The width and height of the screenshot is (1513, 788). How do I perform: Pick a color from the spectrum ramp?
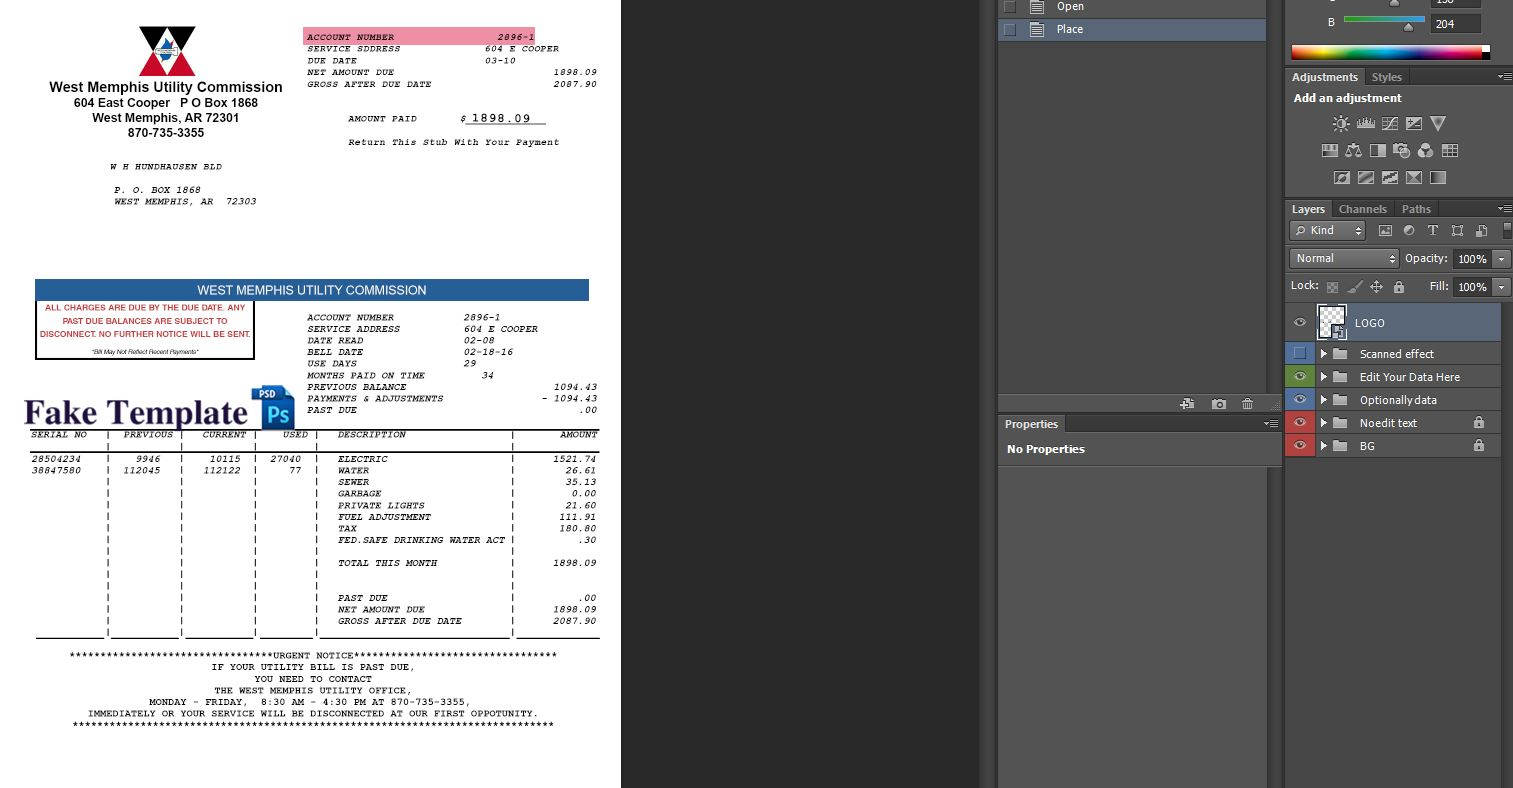1390,52
